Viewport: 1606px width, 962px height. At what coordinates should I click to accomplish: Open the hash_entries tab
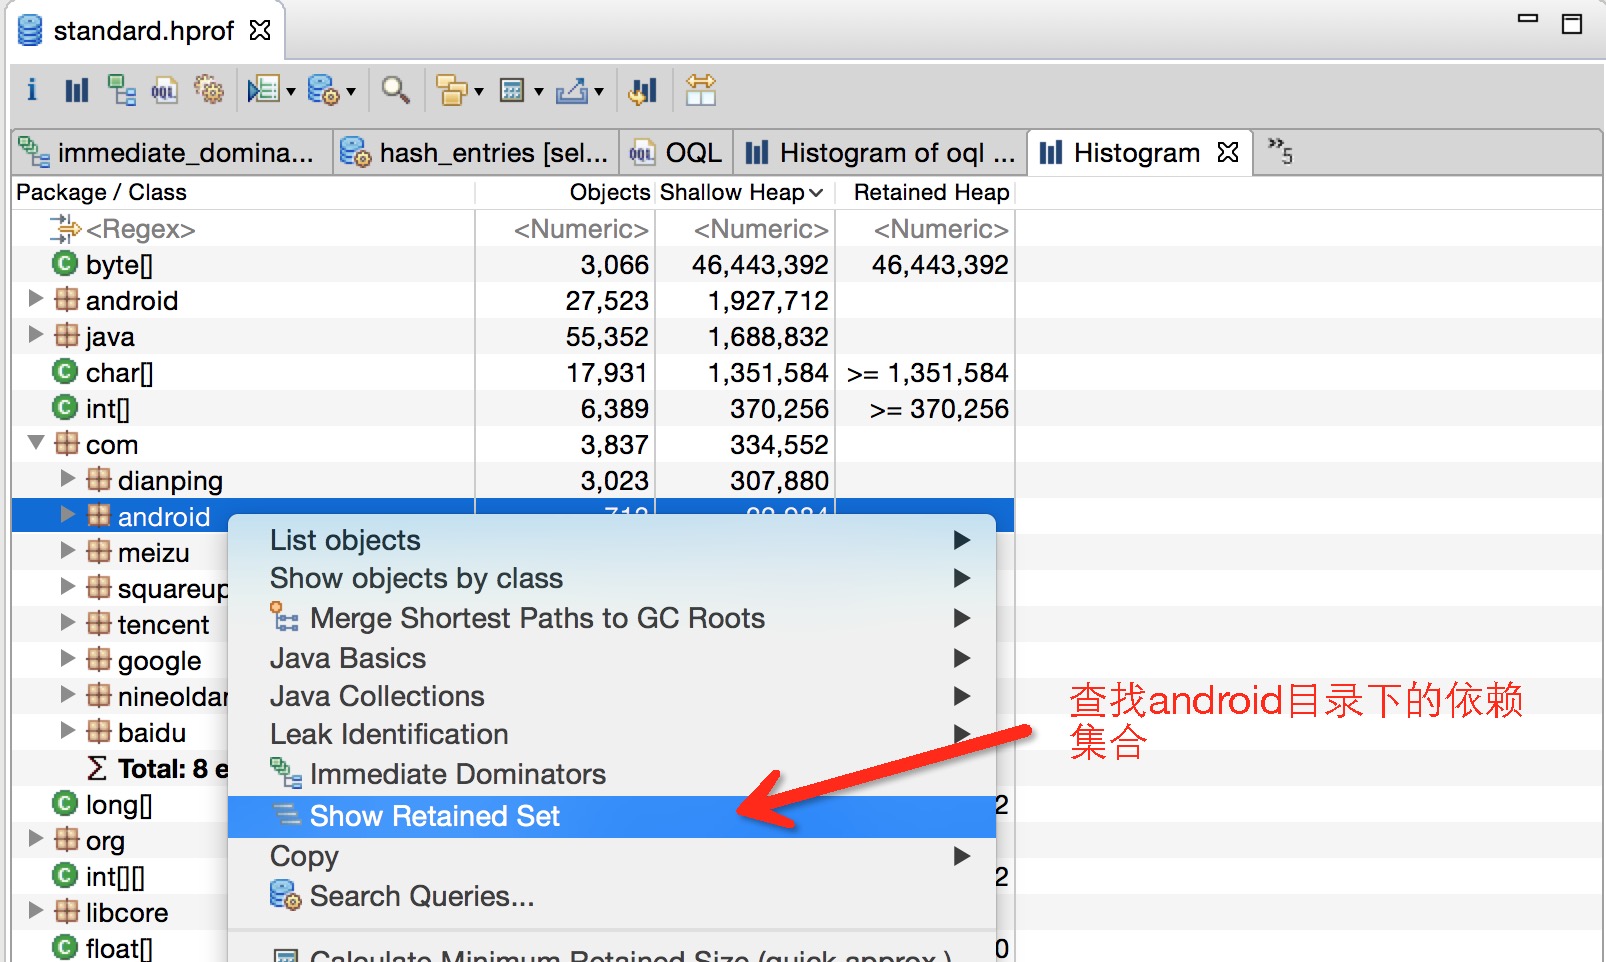click(x=478, y=152)
